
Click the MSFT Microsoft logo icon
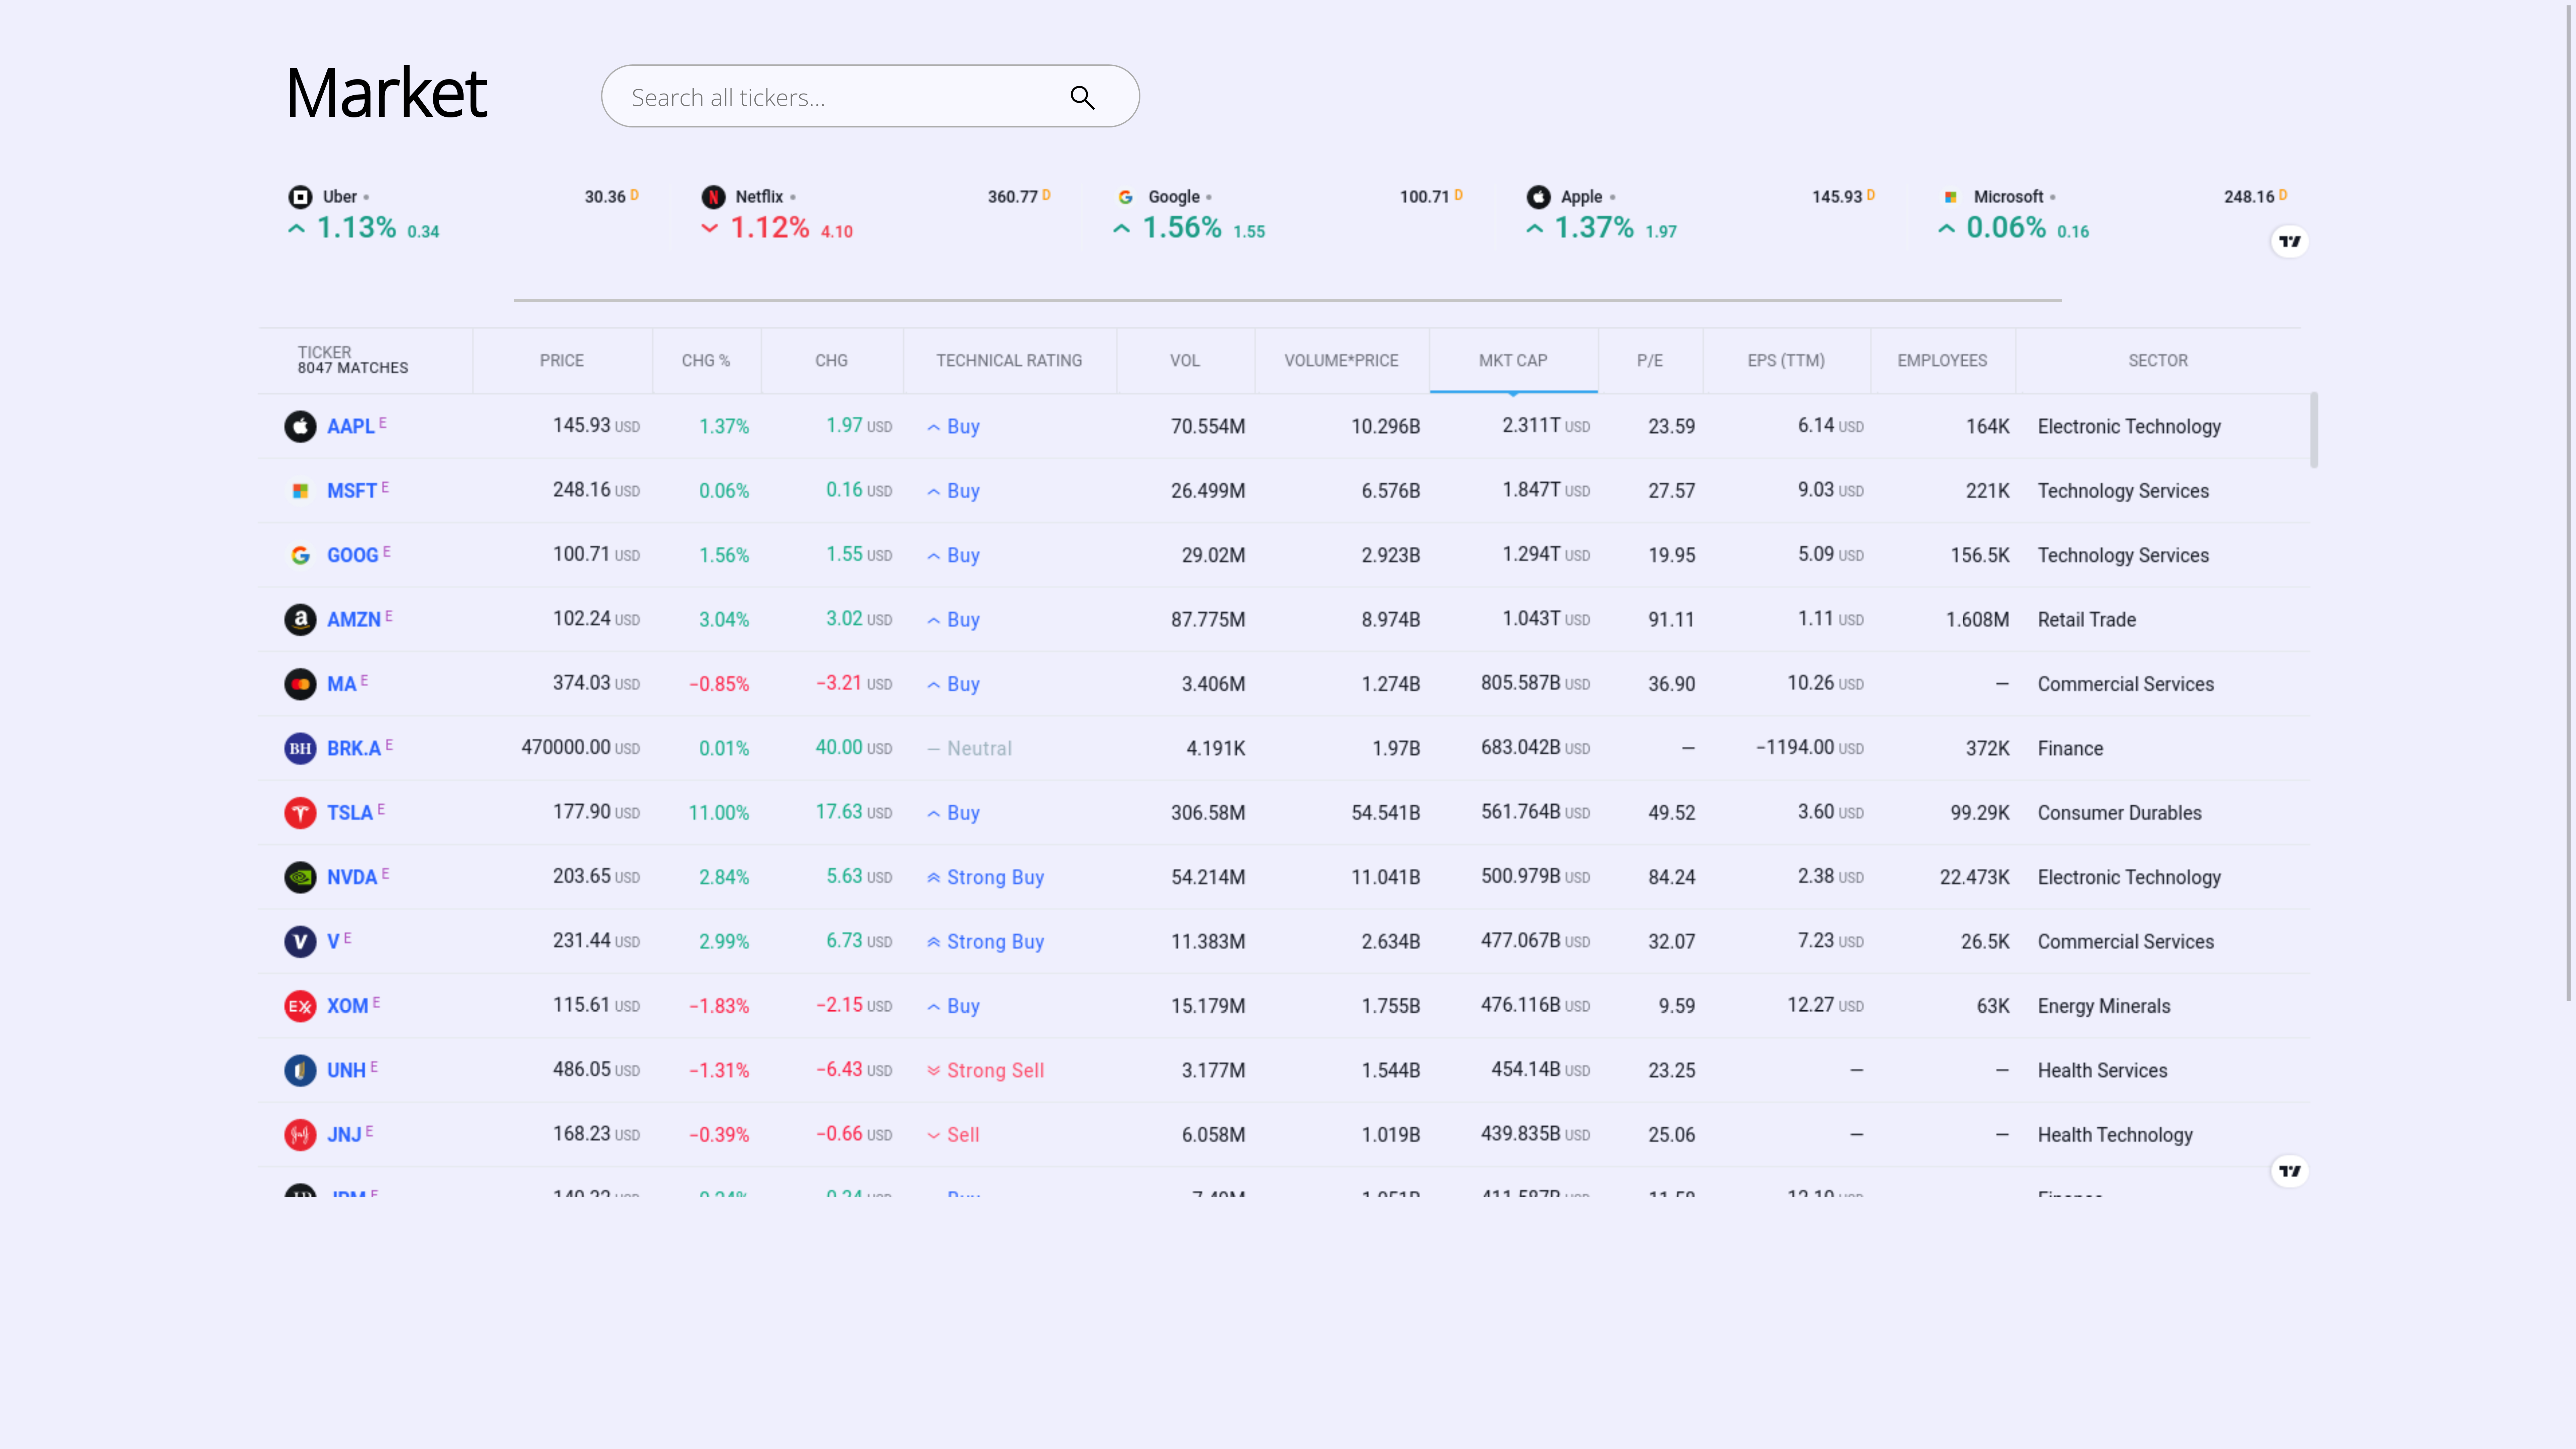pyautogui.click(x=300, y=491)
